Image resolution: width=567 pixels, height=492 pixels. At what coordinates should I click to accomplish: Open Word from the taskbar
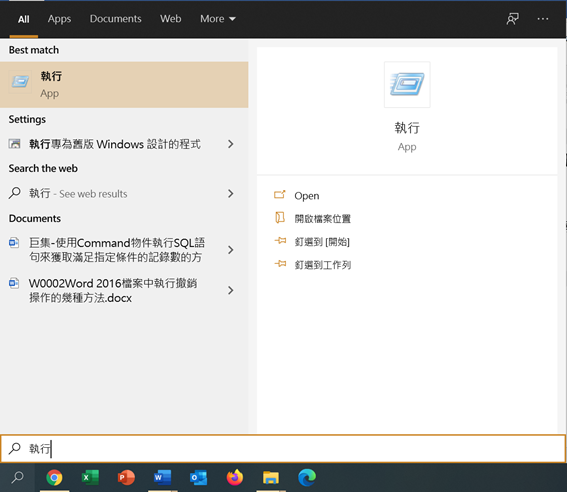tap(162, 478)
